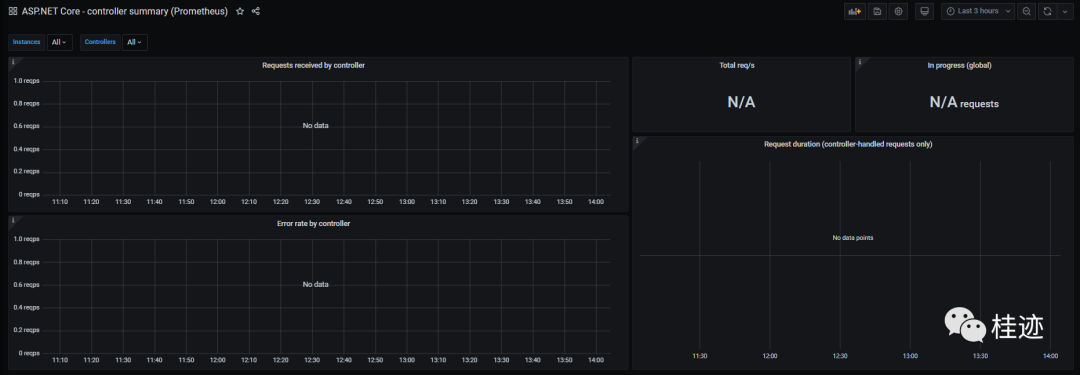This screenshot has width=1080, height=375.
Task: Click the Instances variable label
Action: point(27,42)
